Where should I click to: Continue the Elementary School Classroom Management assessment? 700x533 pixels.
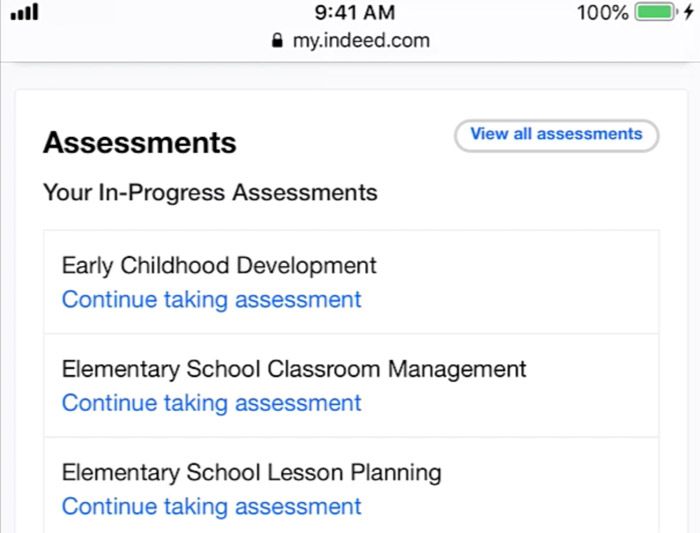click(211, 403)
